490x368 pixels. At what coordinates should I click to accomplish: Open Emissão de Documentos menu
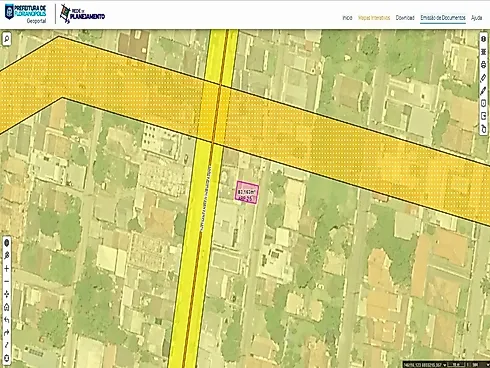pyautogui.click(x=443, y=18)
